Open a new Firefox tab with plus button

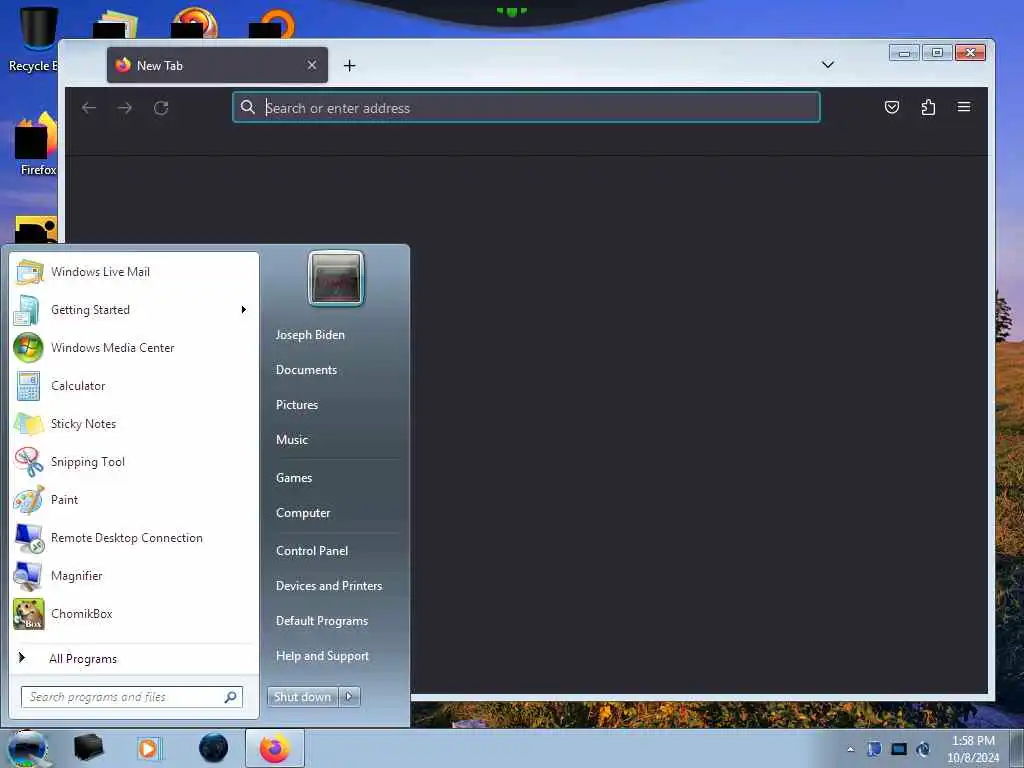349,65
